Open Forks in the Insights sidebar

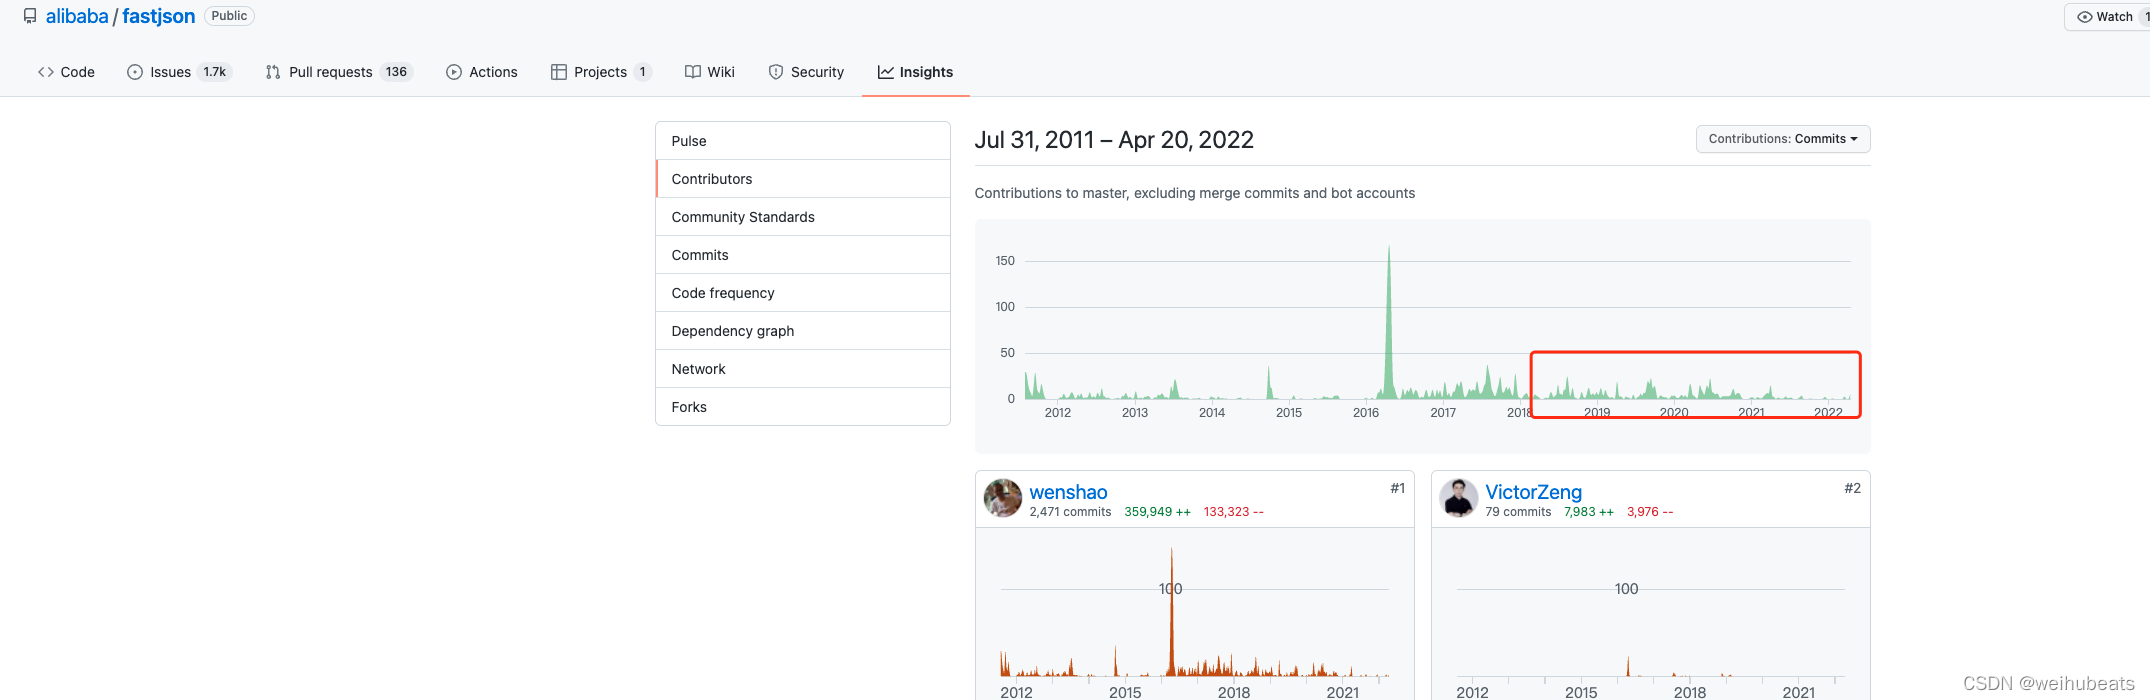coord(803,407)
